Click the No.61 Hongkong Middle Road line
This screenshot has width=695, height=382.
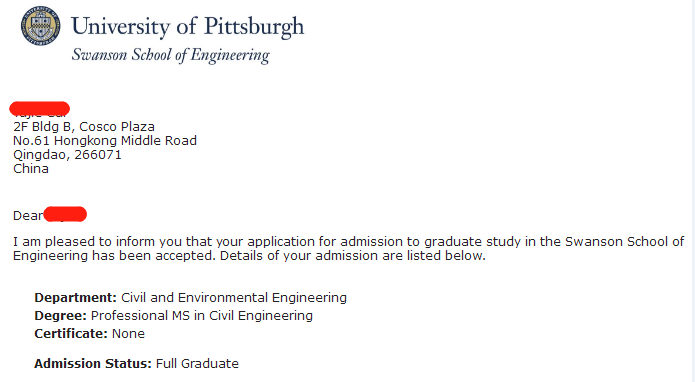[105, 141]
